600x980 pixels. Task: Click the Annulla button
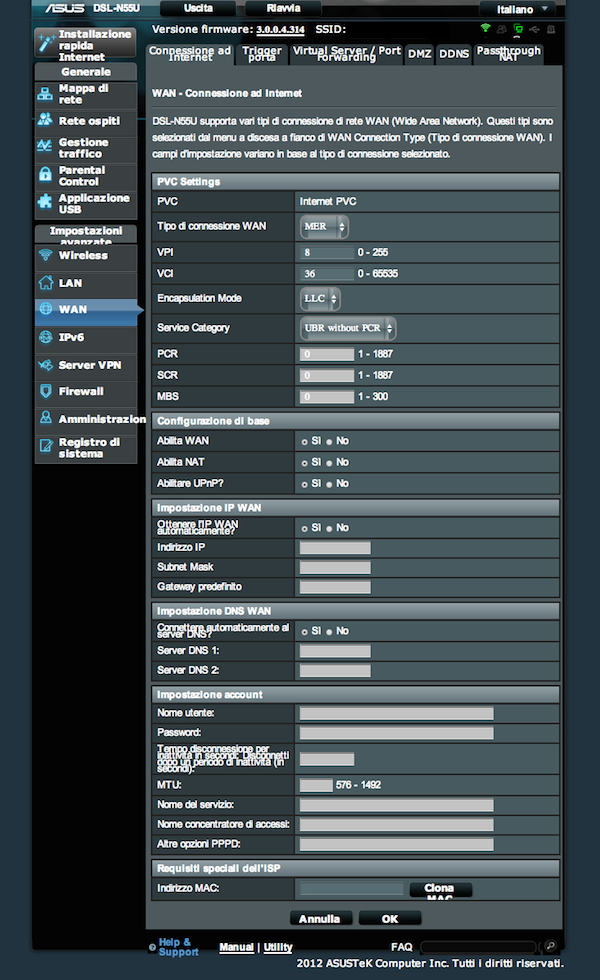(x=321, y=919)
